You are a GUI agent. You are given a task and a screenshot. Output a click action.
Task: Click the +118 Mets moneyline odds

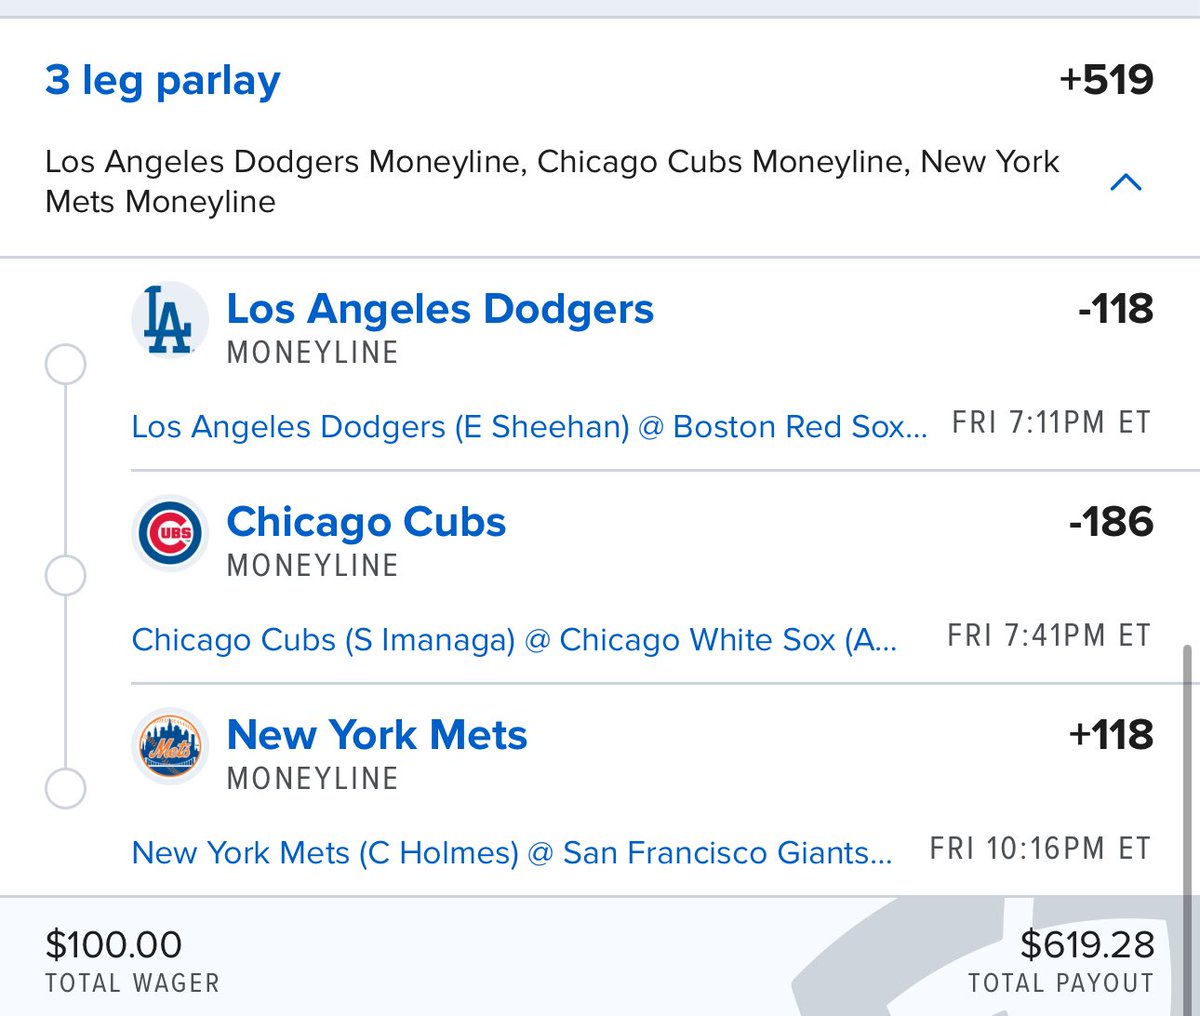(x=1111, y=735)
